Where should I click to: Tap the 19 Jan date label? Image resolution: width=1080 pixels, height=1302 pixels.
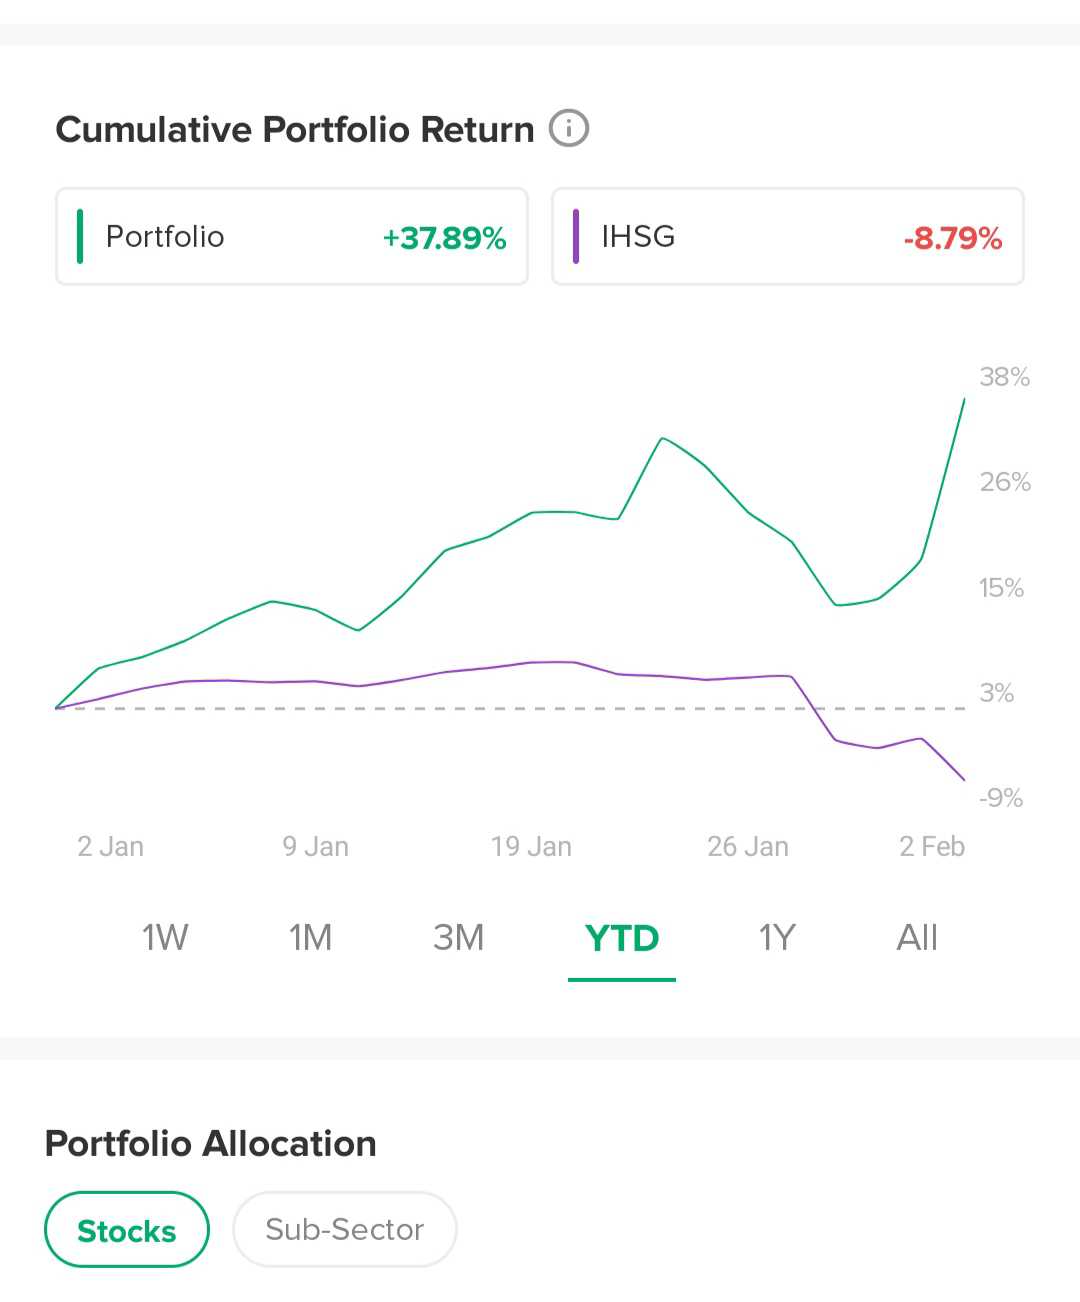(x=531, y=847)
